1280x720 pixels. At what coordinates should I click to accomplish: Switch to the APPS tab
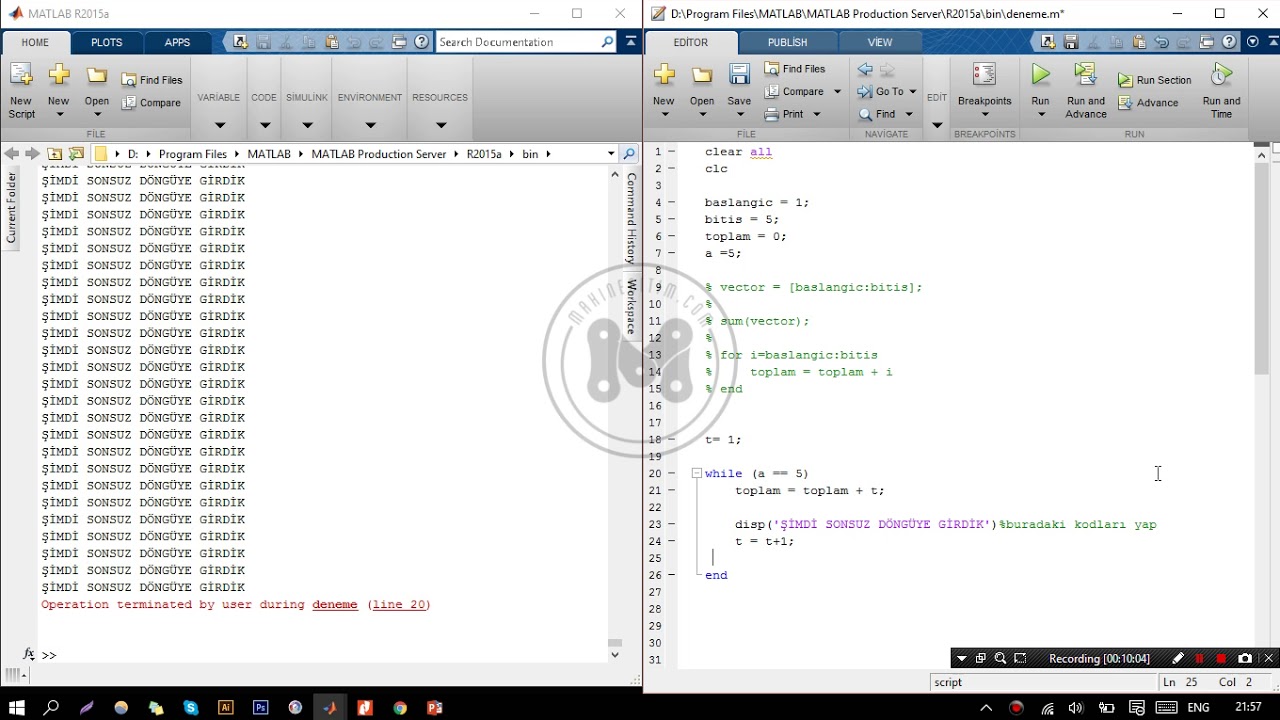tap(177, 42)
